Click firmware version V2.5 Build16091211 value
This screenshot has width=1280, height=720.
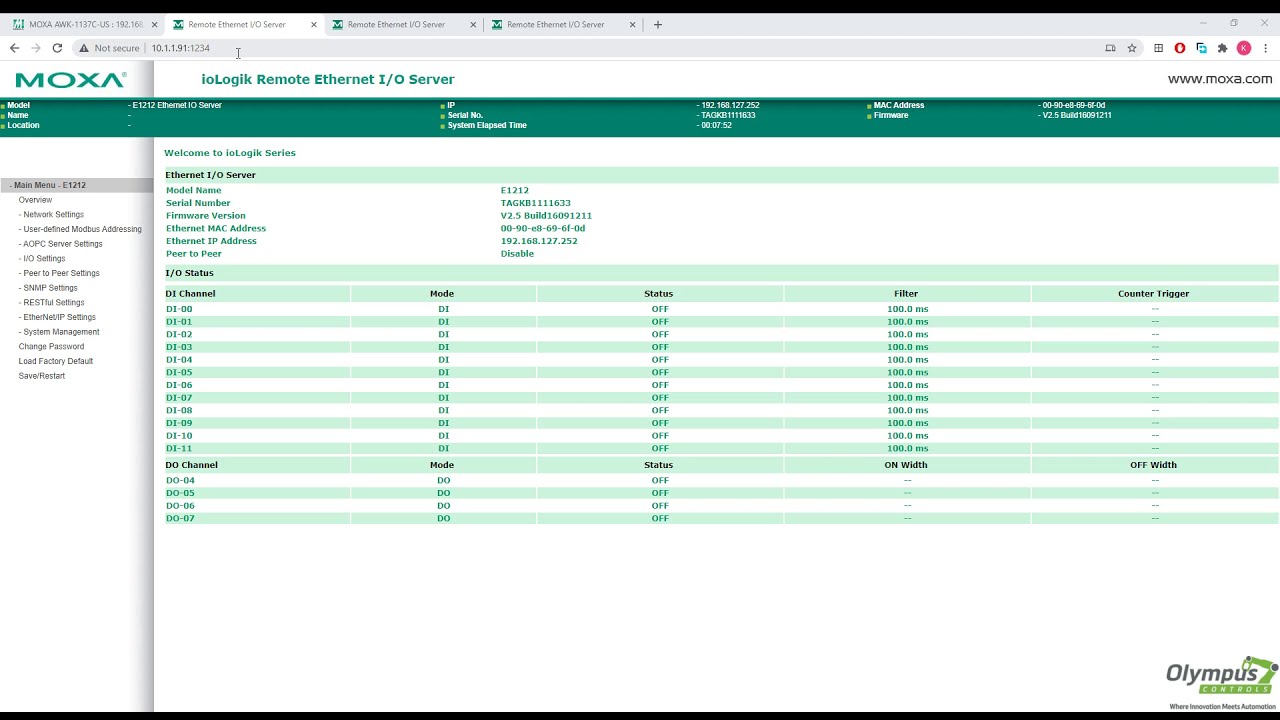[546, 216]
